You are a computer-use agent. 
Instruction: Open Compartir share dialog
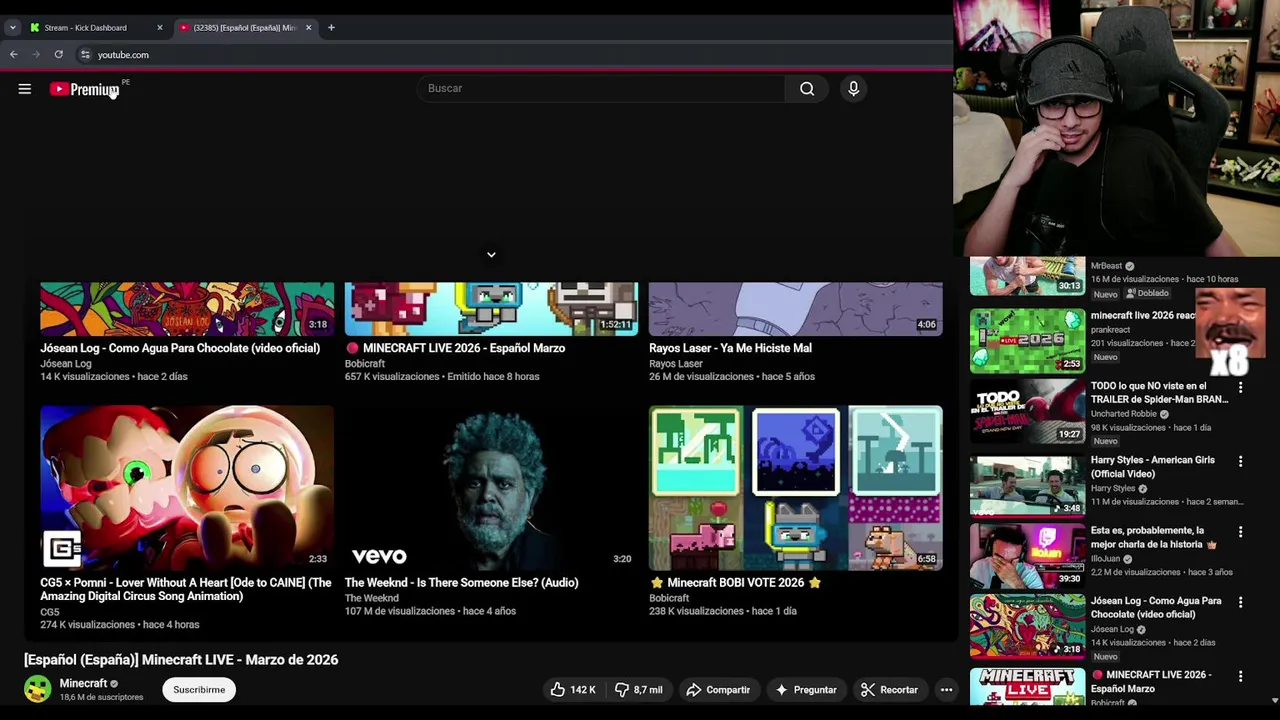[x=718, y=690]
